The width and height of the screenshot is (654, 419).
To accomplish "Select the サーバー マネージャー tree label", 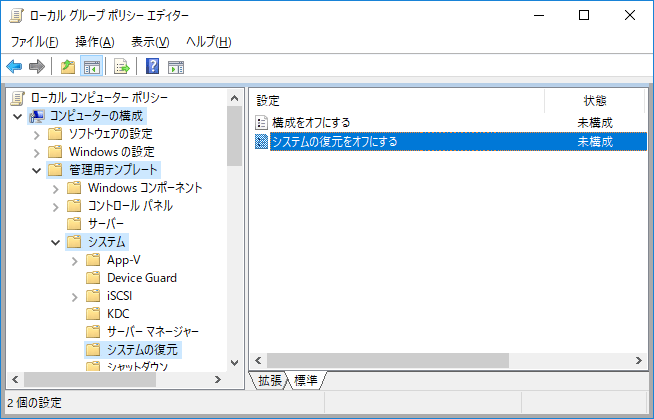I will coord(153,331).
